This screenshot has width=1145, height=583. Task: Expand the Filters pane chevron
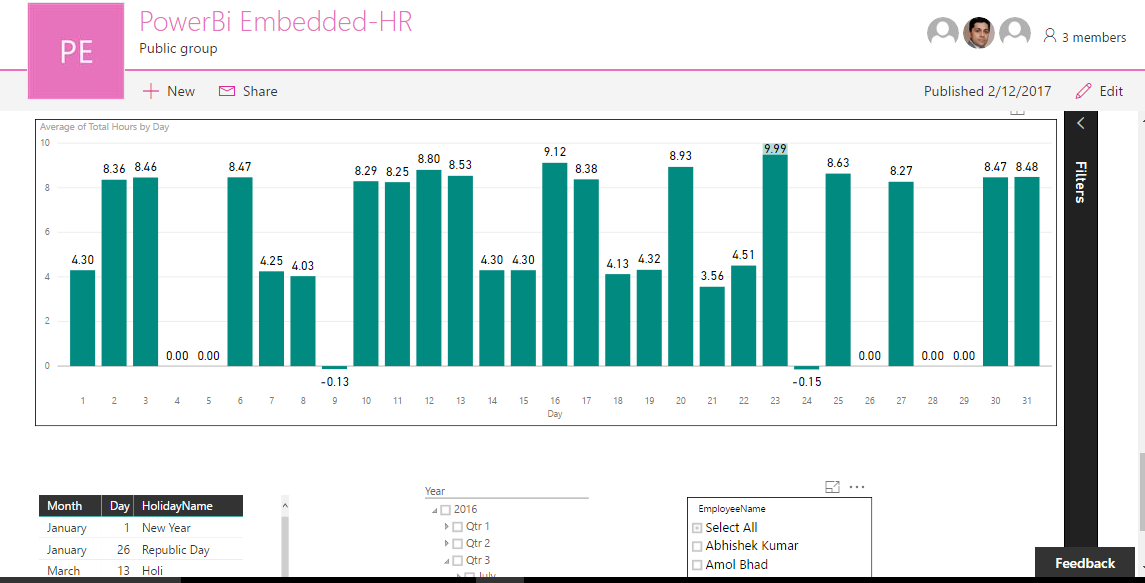coord(1081,123)
